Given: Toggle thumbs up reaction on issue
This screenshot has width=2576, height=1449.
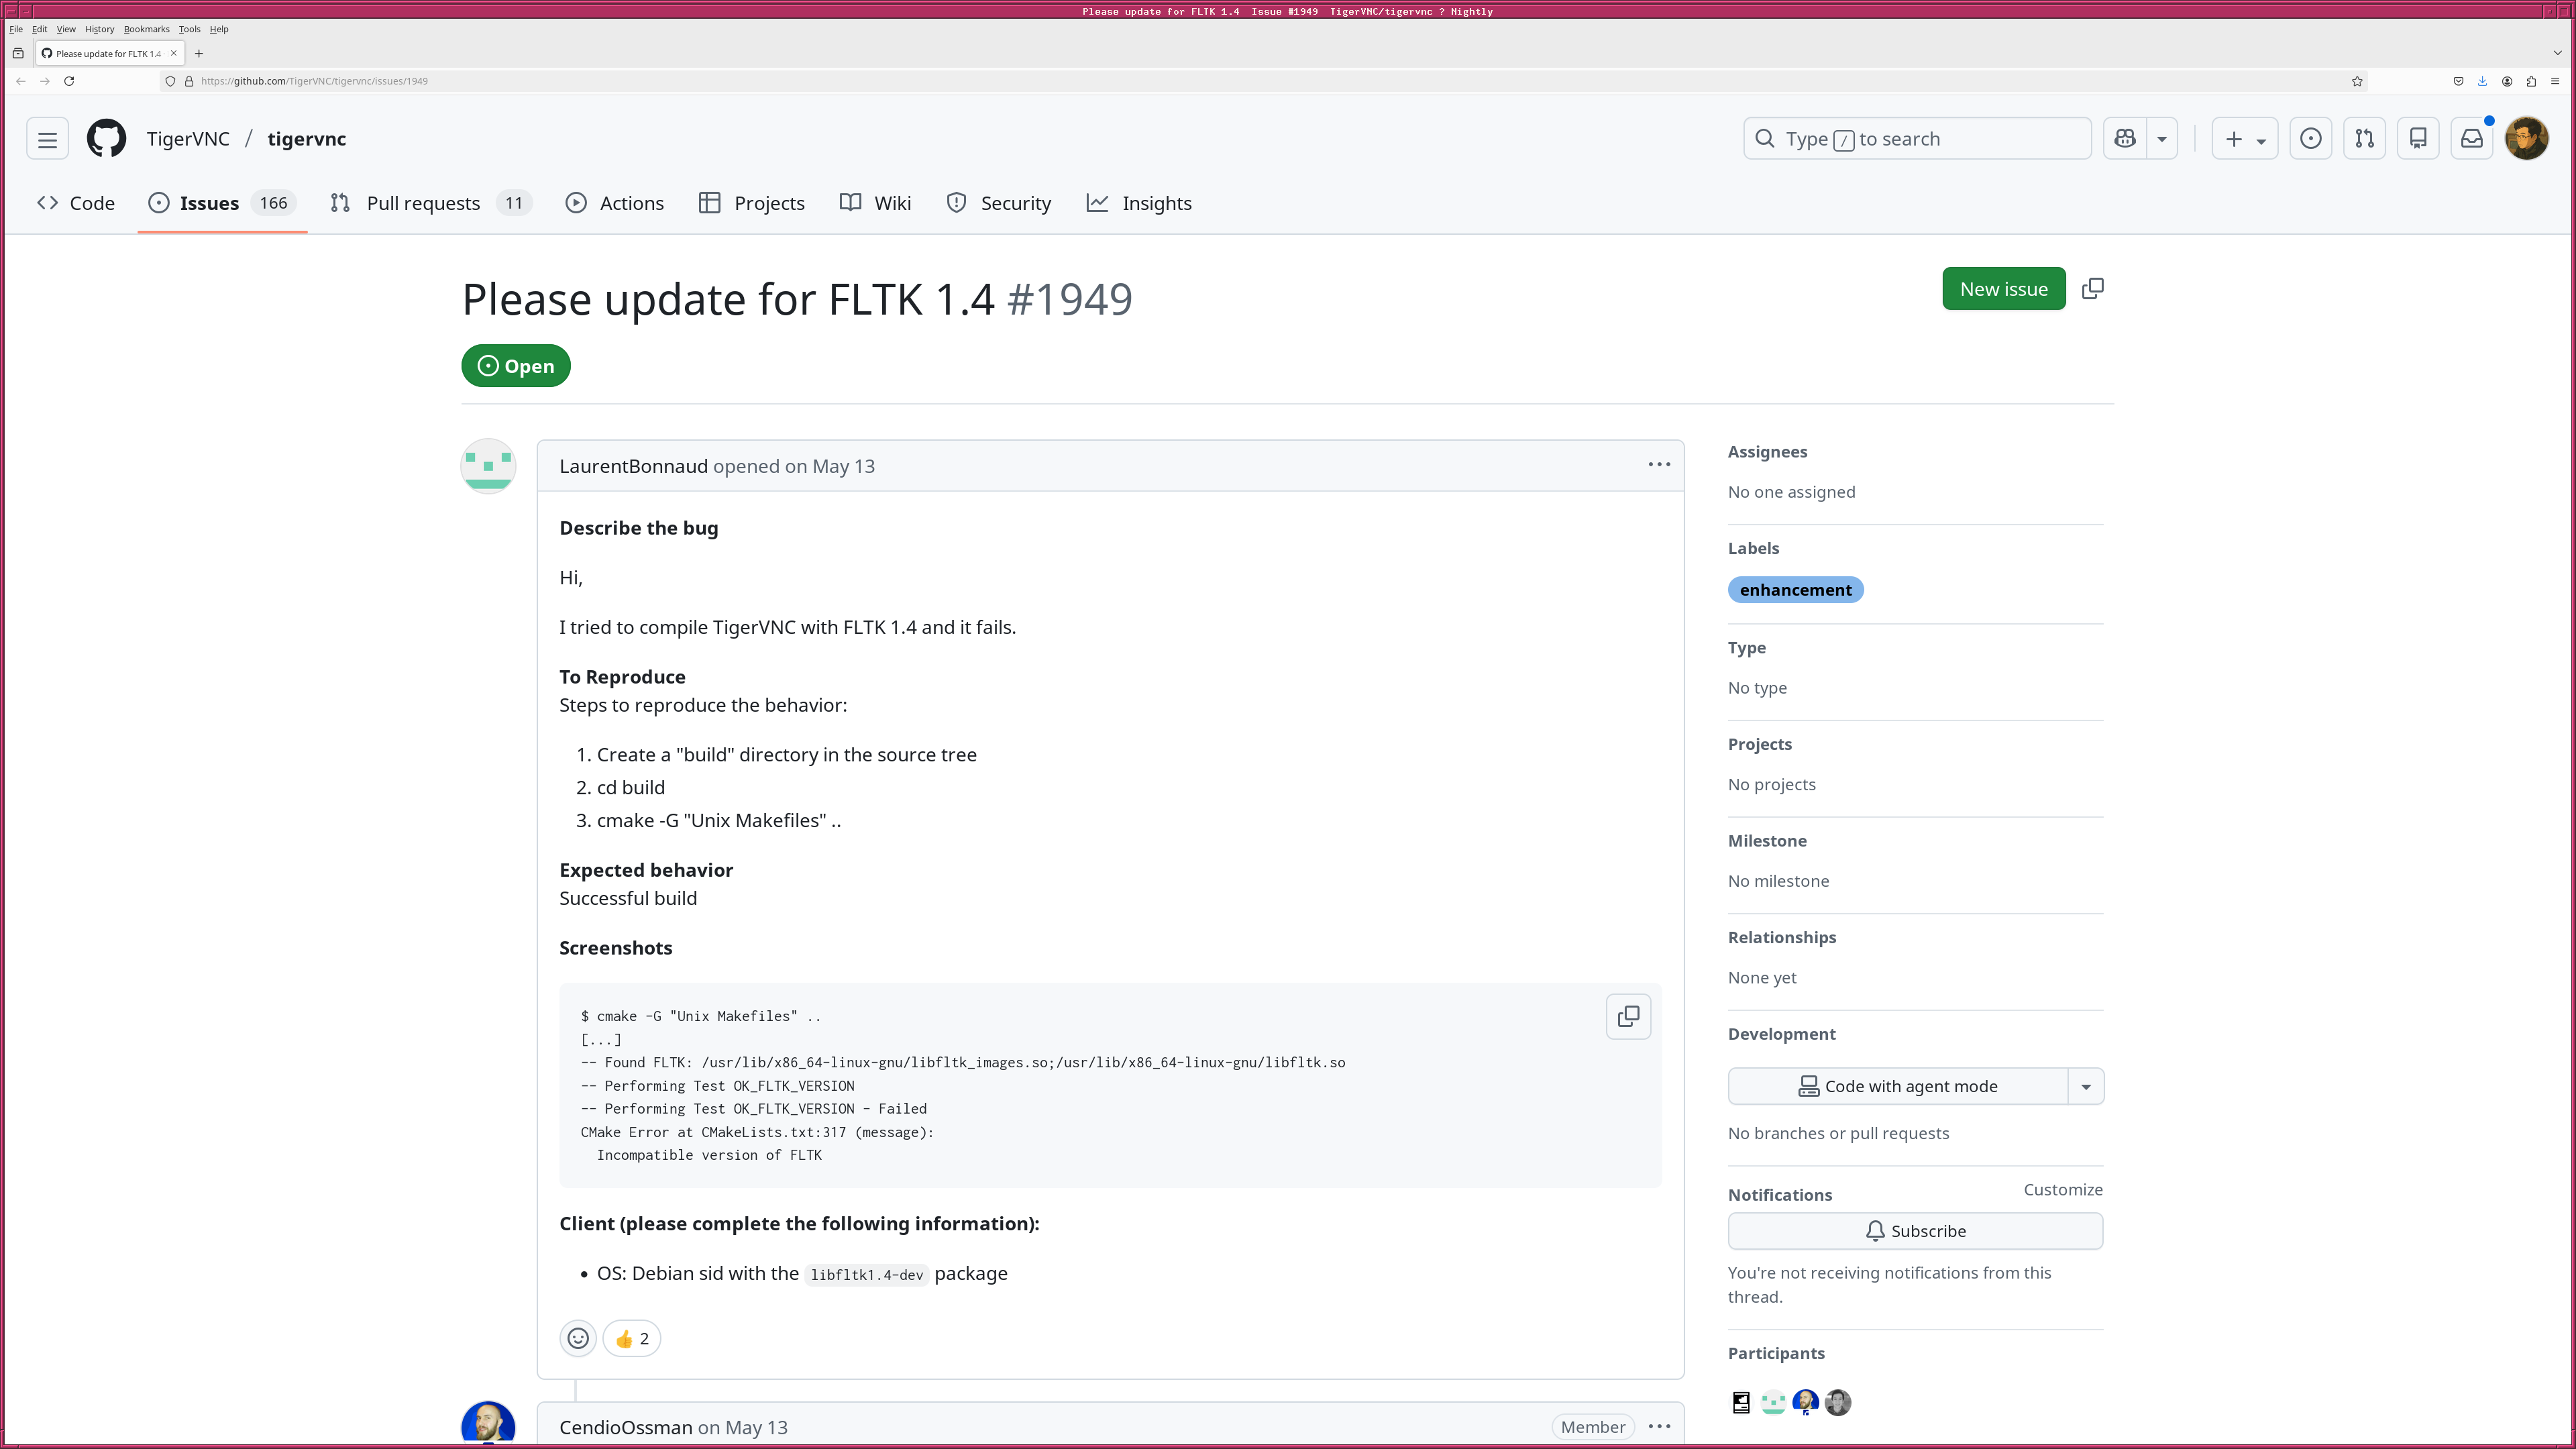Looking at the screenshot, I should tap(632, 1338).
